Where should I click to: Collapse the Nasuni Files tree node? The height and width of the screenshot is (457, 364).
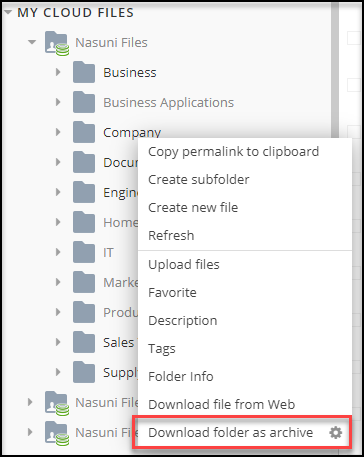pos(32,42)
